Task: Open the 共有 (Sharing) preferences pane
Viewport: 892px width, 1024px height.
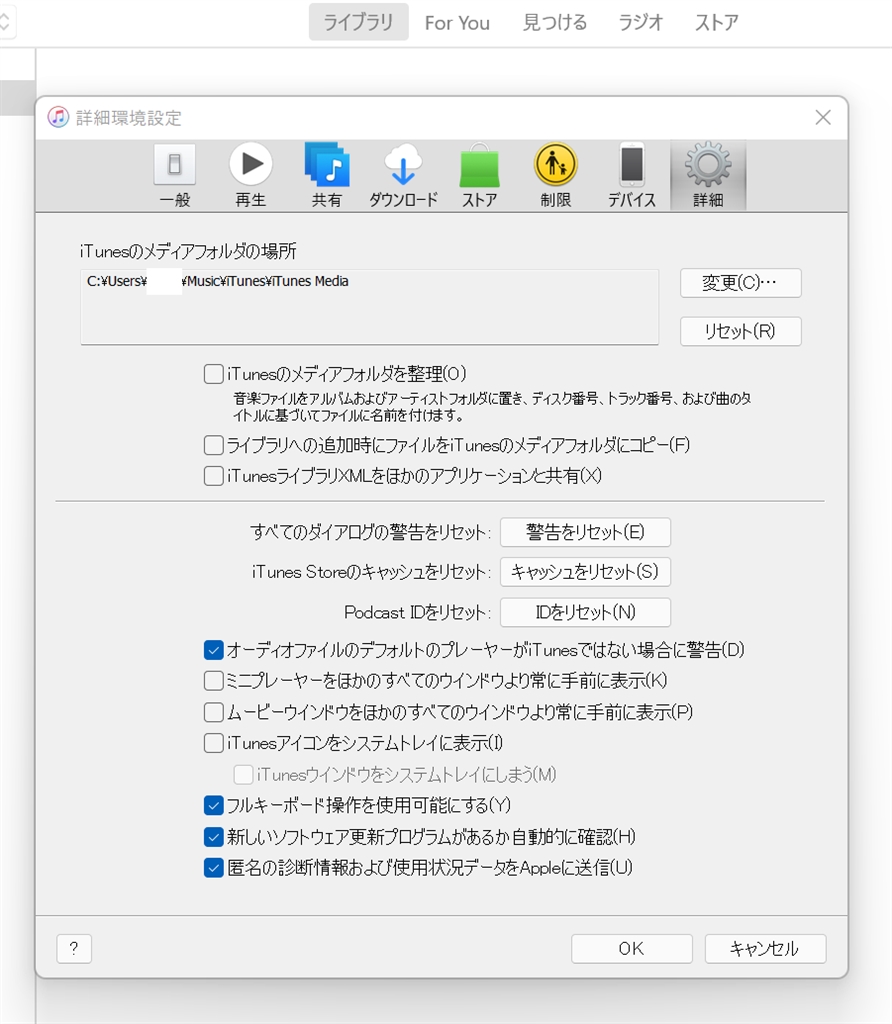Action: point(327,176)
